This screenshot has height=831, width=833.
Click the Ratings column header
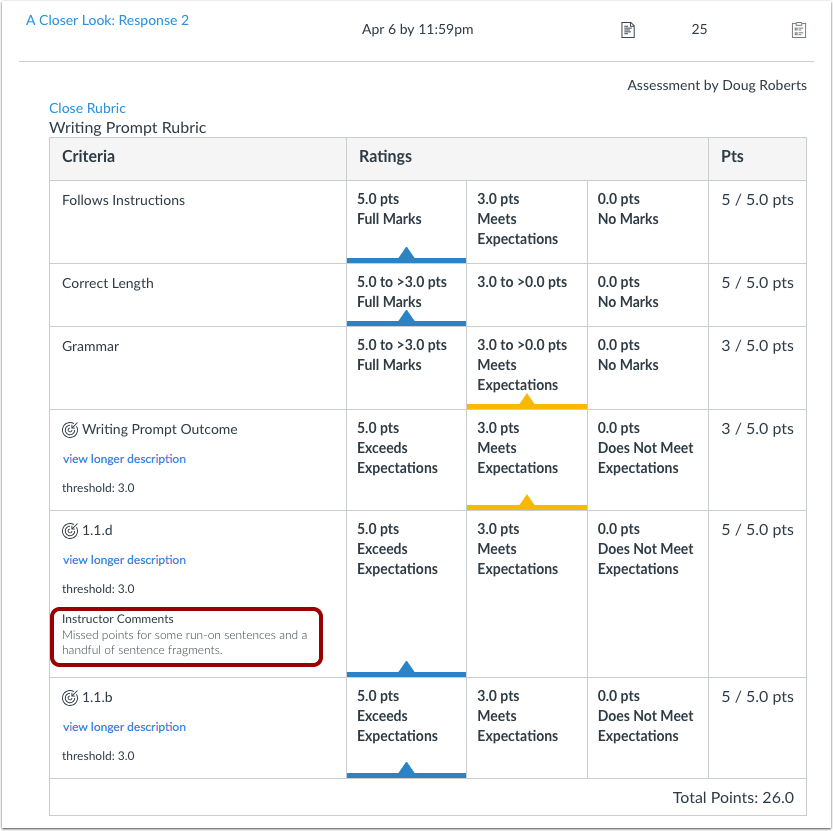[x=385, y=157]
